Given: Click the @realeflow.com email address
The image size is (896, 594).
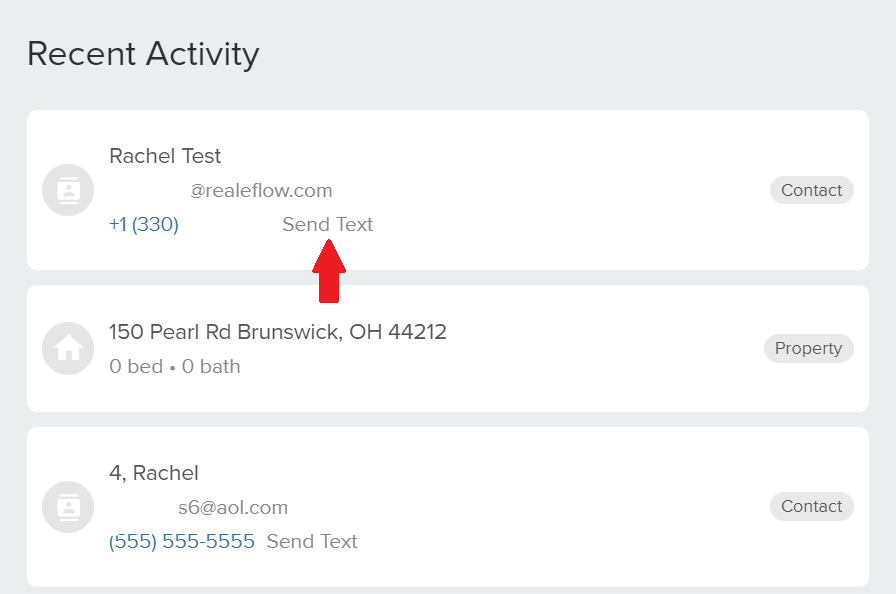Looking at the screenshot, I should (261, 190).
